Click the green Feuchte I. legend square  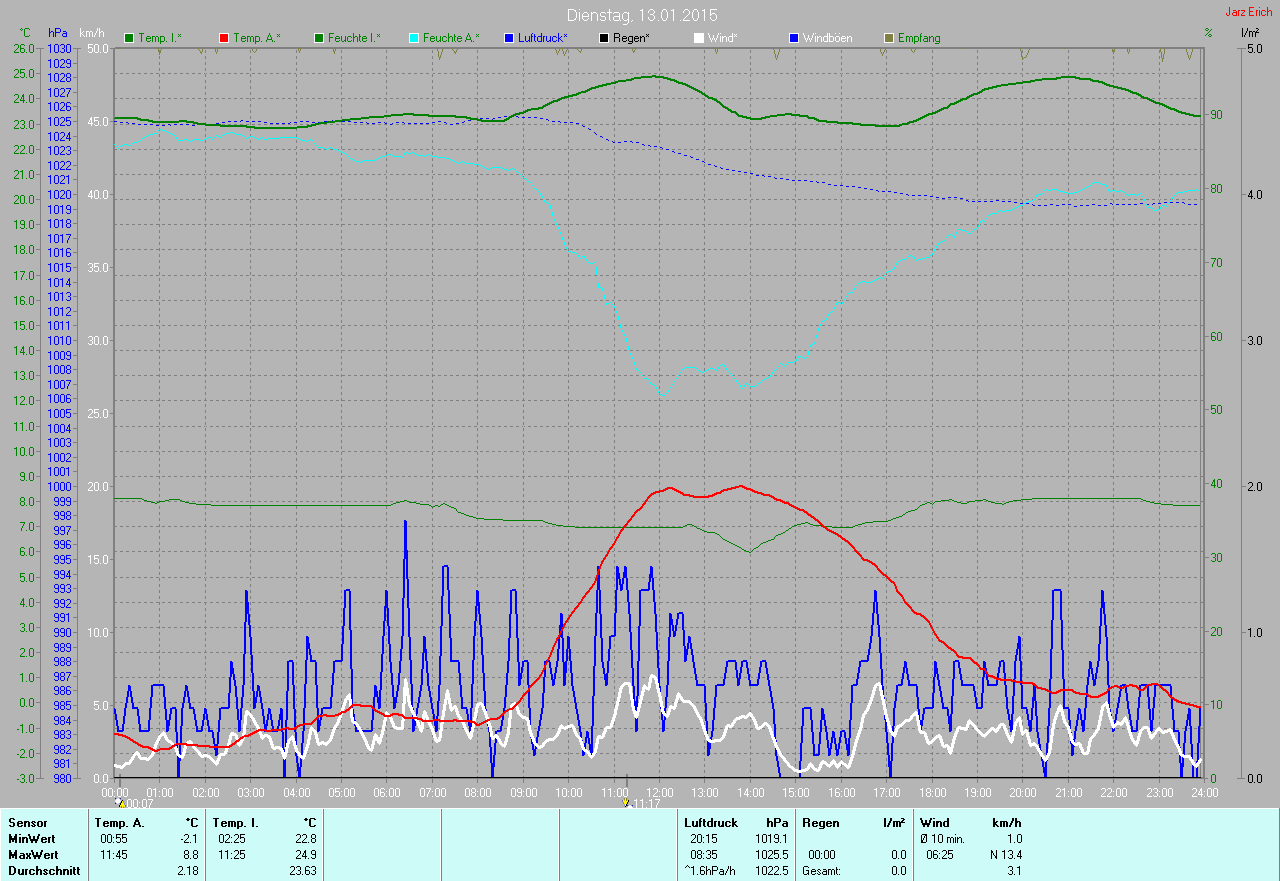320,38
